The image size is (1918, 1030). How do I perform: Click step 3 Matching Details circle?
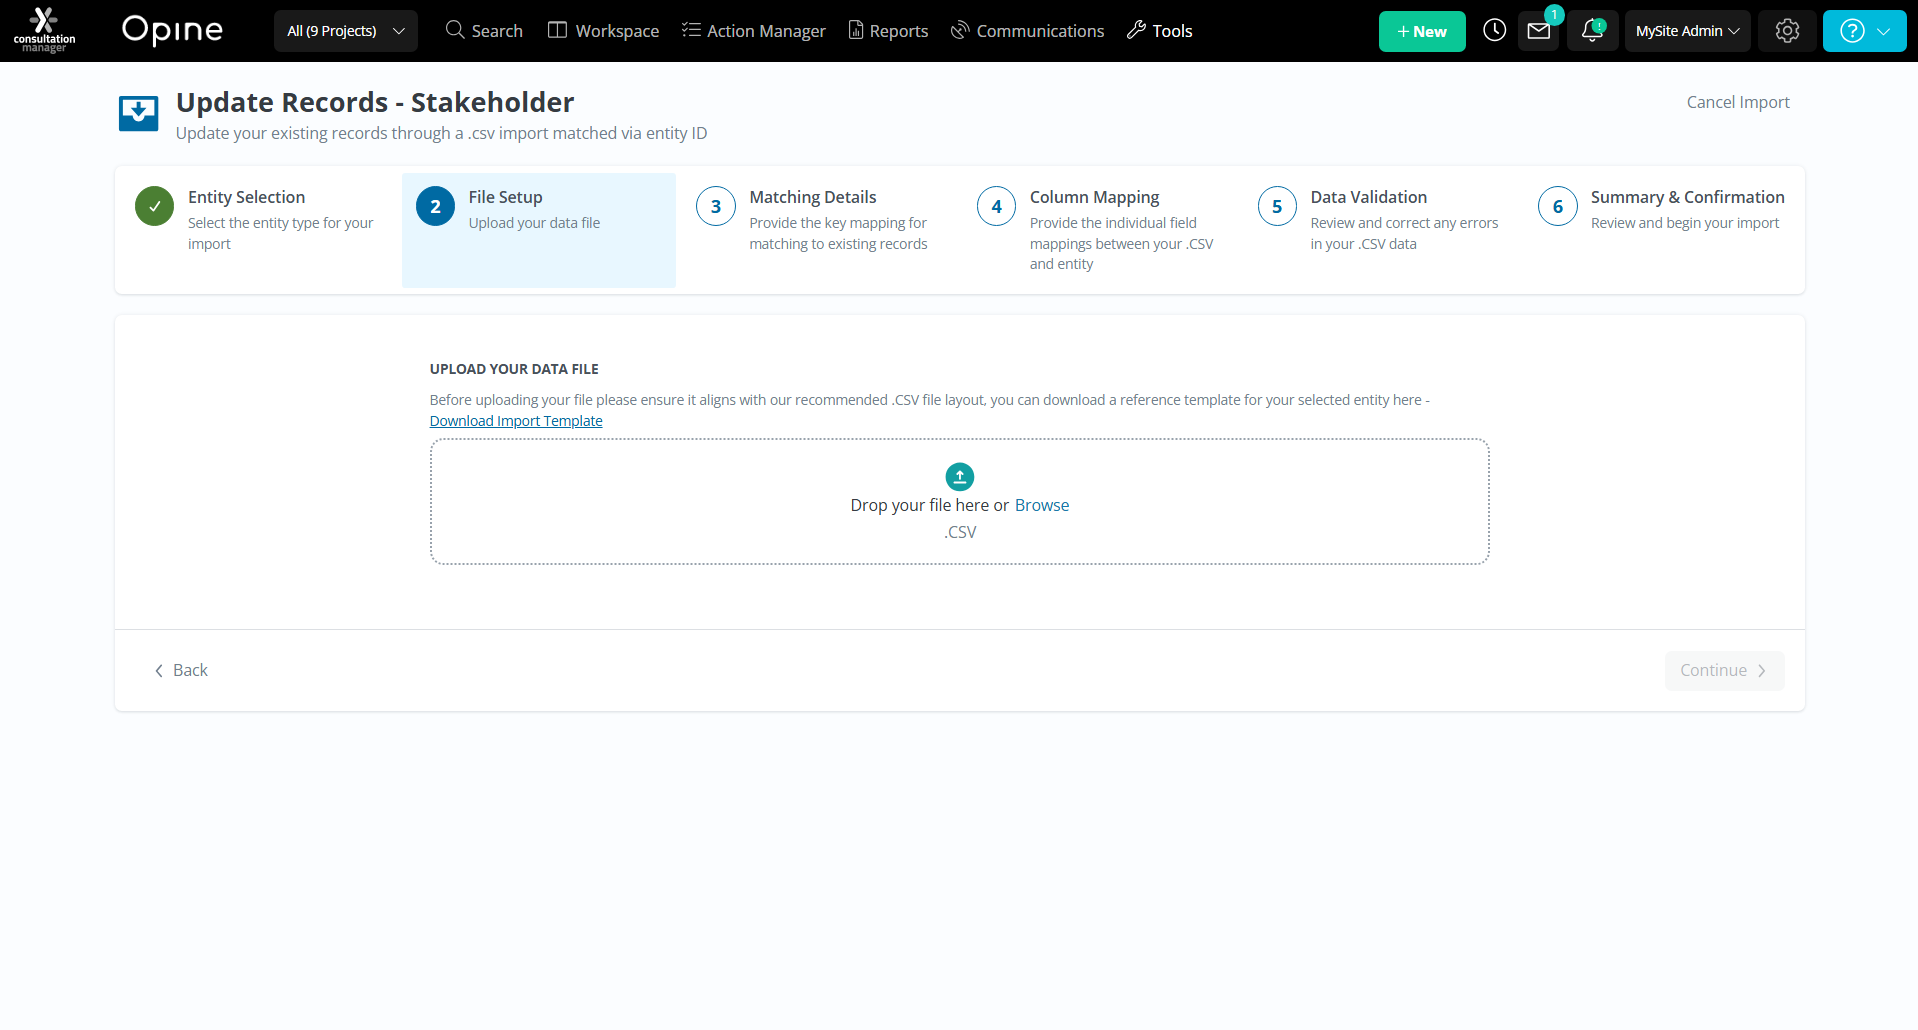click(716, 206)
